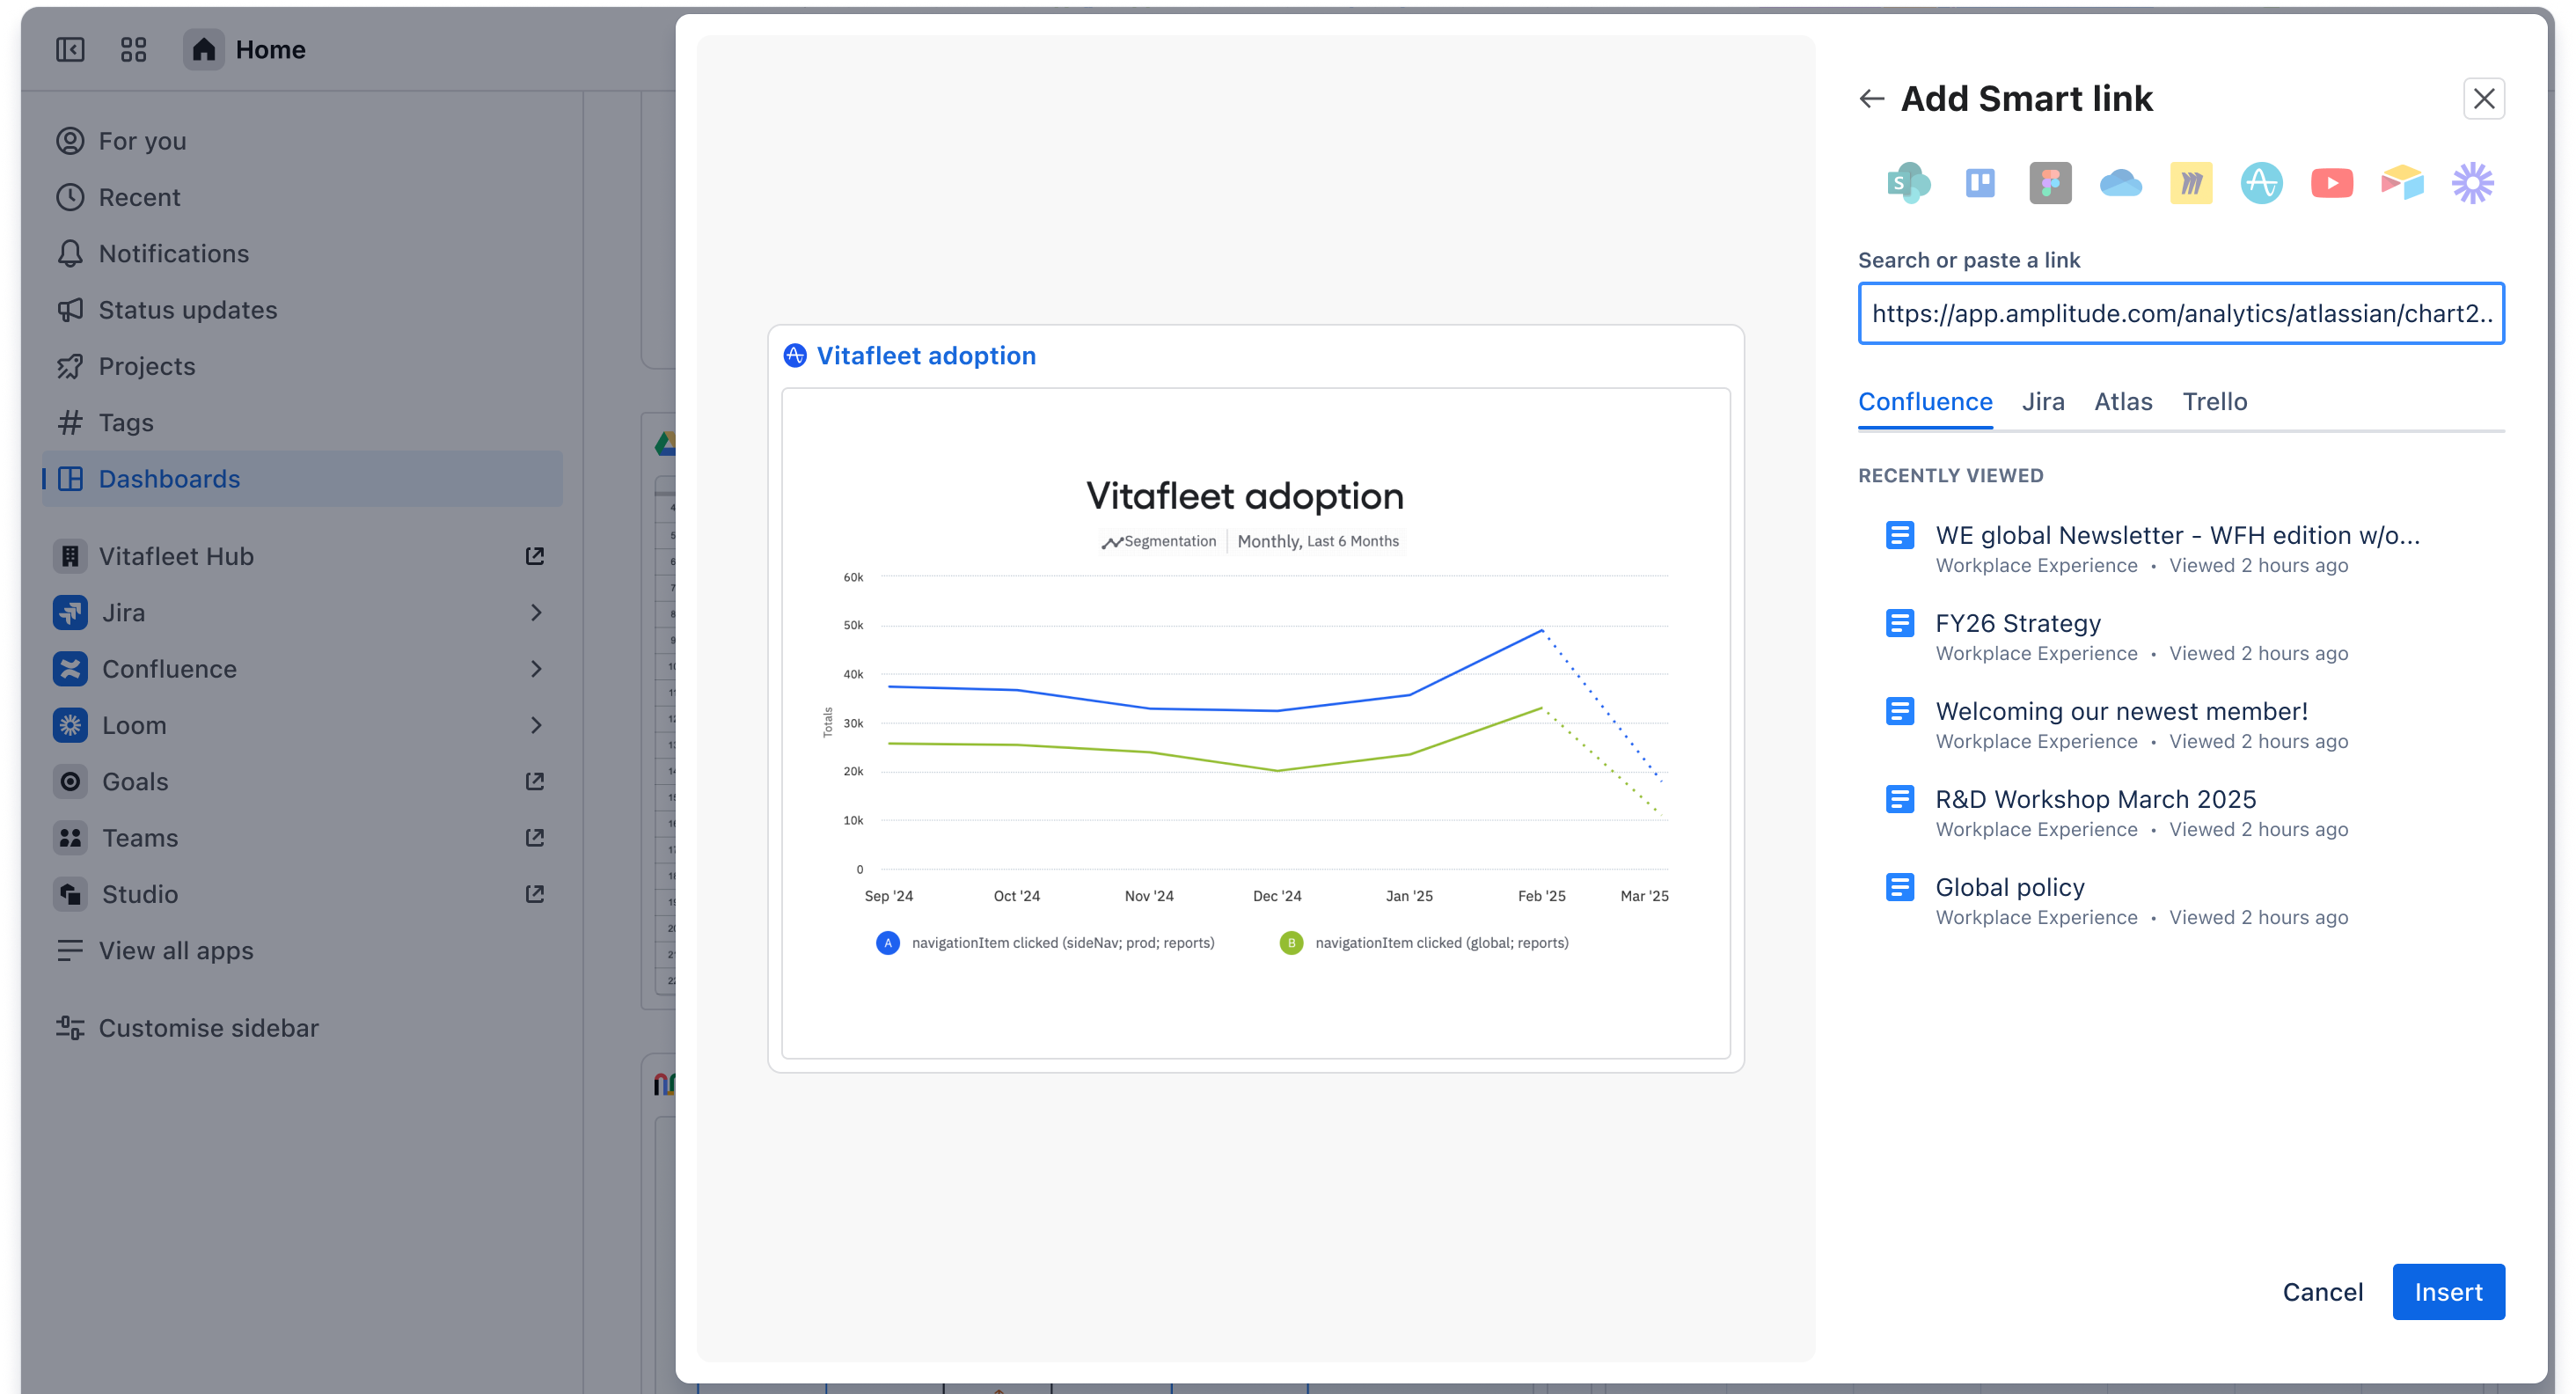Select the SharePoint app icon
The image size is (2576, 1394).
point(1909,183)
